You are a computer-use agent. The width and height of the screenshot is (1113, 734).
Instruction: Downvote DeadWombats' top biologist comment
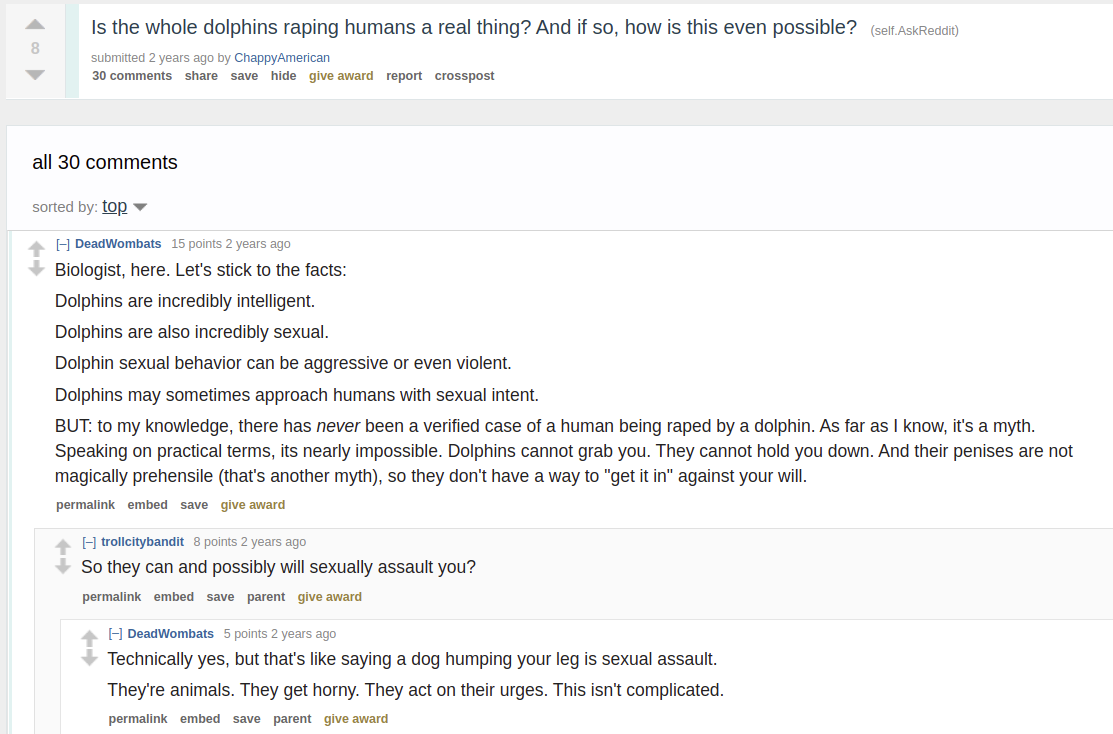click(x=37, y=268)
